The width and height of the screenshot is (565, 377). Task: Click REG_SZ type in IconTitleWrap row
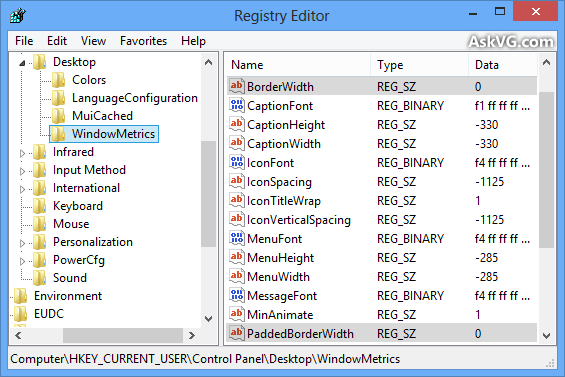point(396,201)
